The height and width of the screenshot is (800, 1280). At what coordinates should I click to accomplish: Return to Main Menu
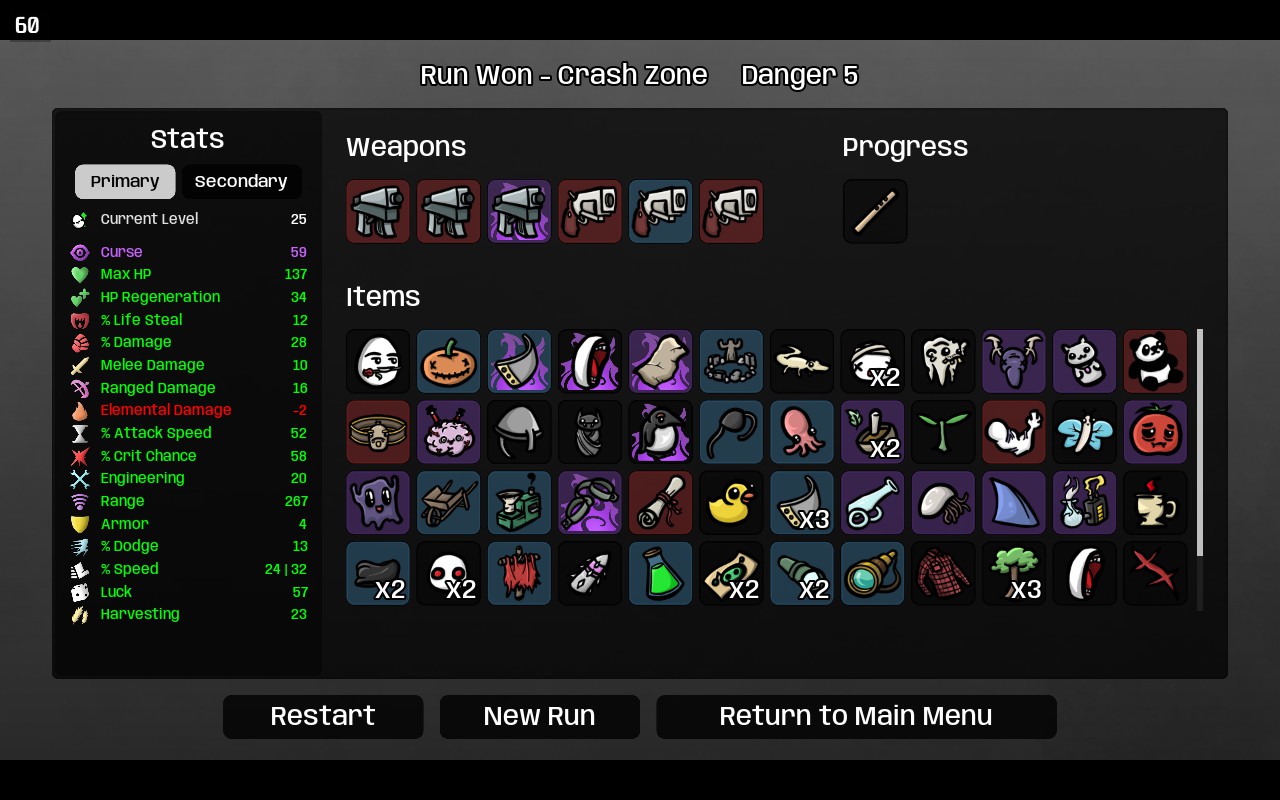(x=856, y=717)
